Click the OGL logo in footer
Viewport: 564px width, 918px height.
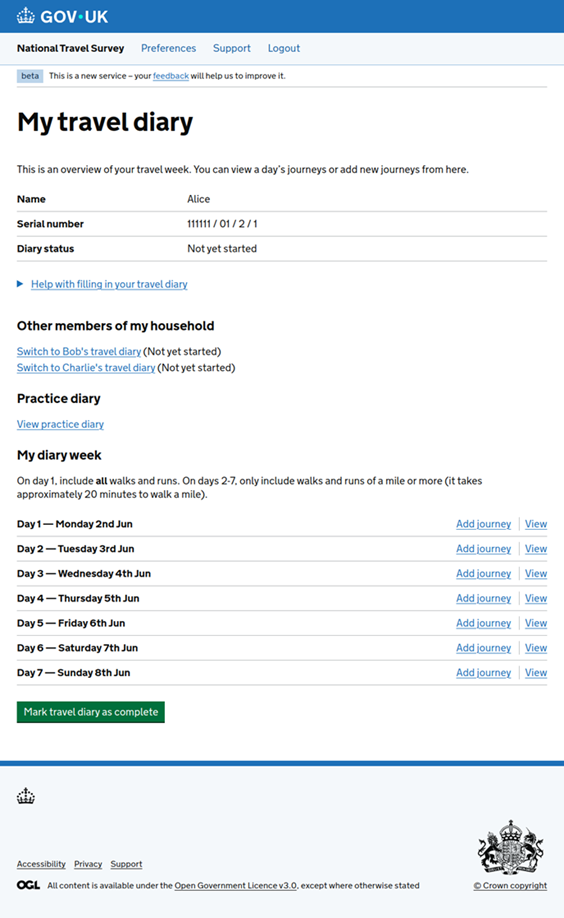(28, 885)
